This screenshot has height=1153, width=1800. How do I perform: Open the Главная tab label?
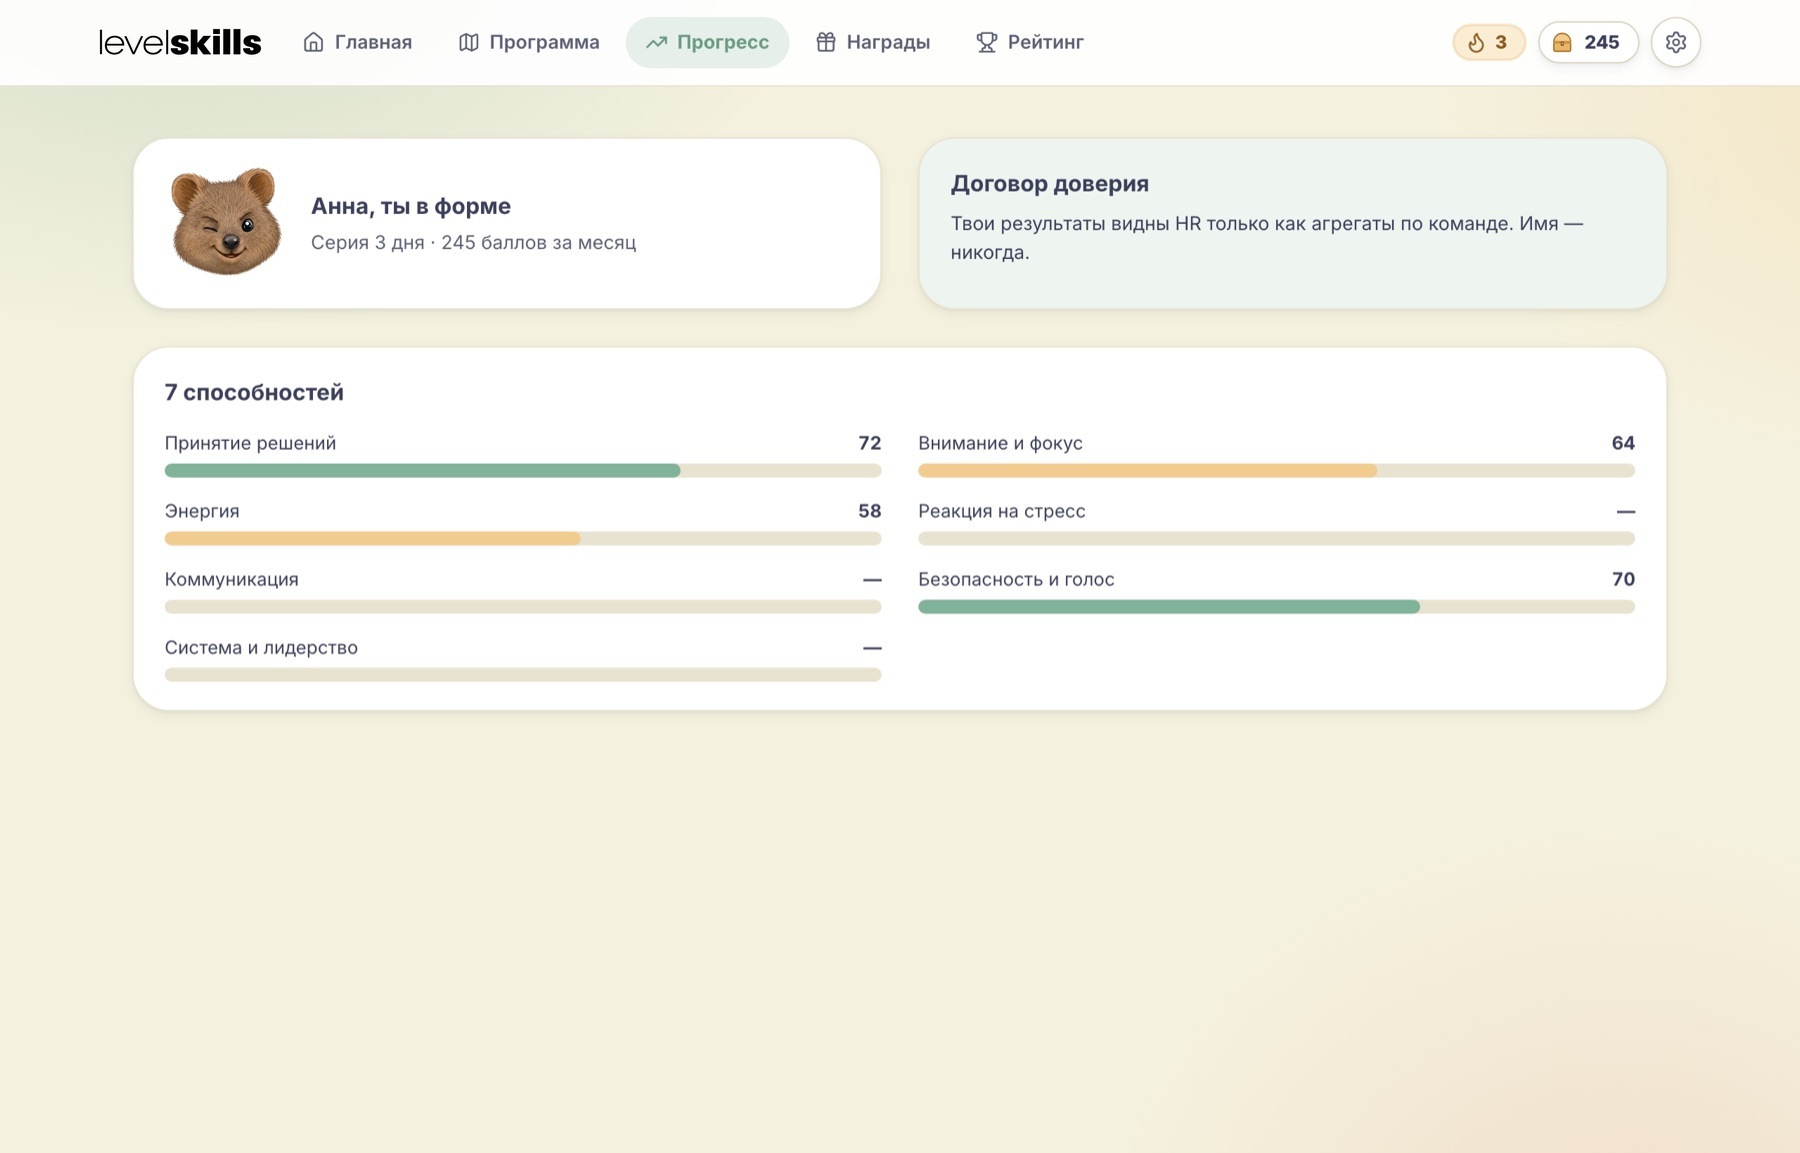pos(373,42)
